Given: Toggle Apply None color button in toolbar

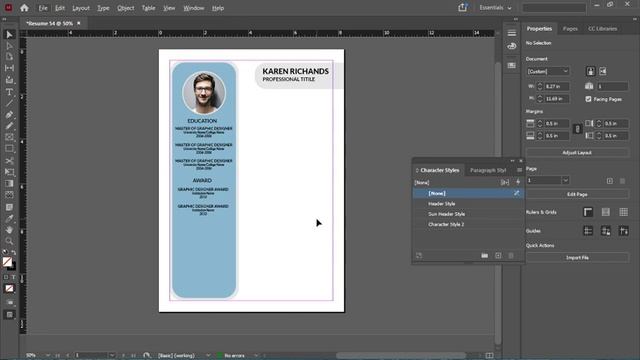Looking at the screenshot, I should click(9, 289).
